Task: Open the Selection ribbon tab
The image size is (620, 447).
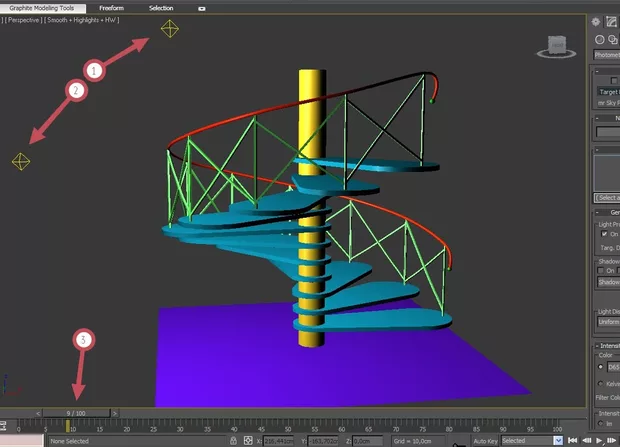Action: tap(161, 7)
